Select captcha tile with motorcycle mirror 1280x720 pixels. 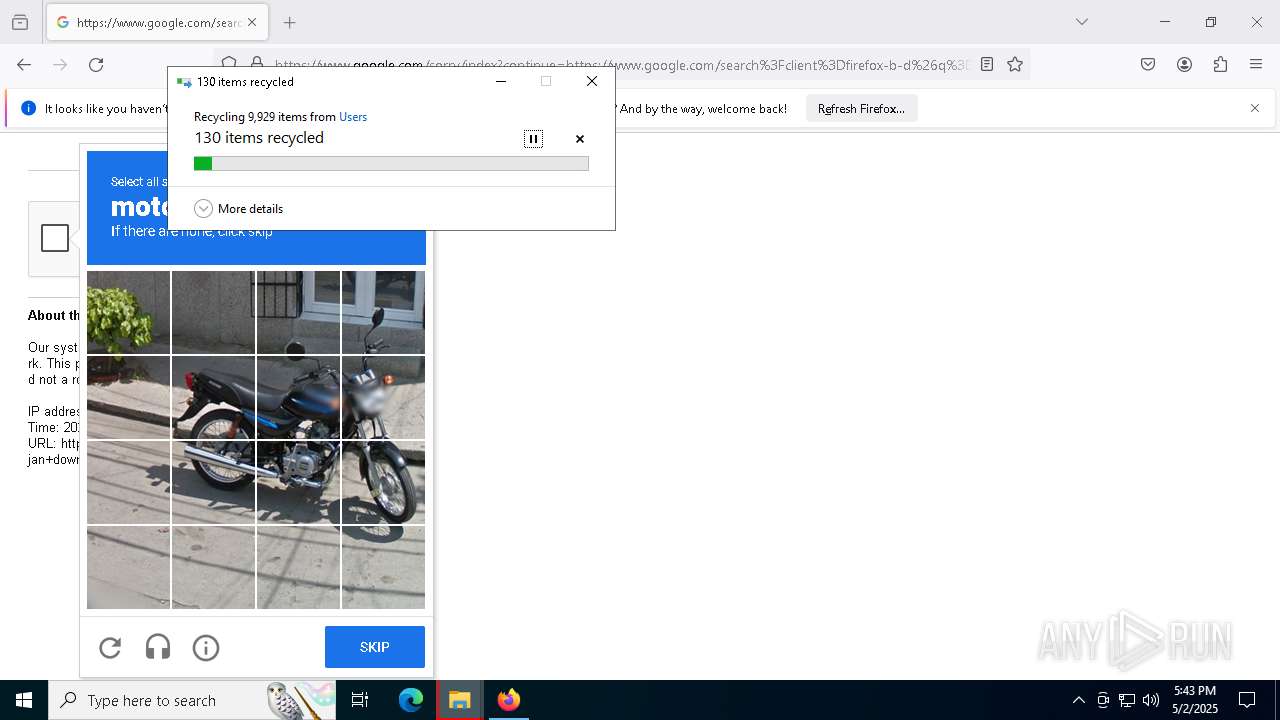[x=383, y=312]
